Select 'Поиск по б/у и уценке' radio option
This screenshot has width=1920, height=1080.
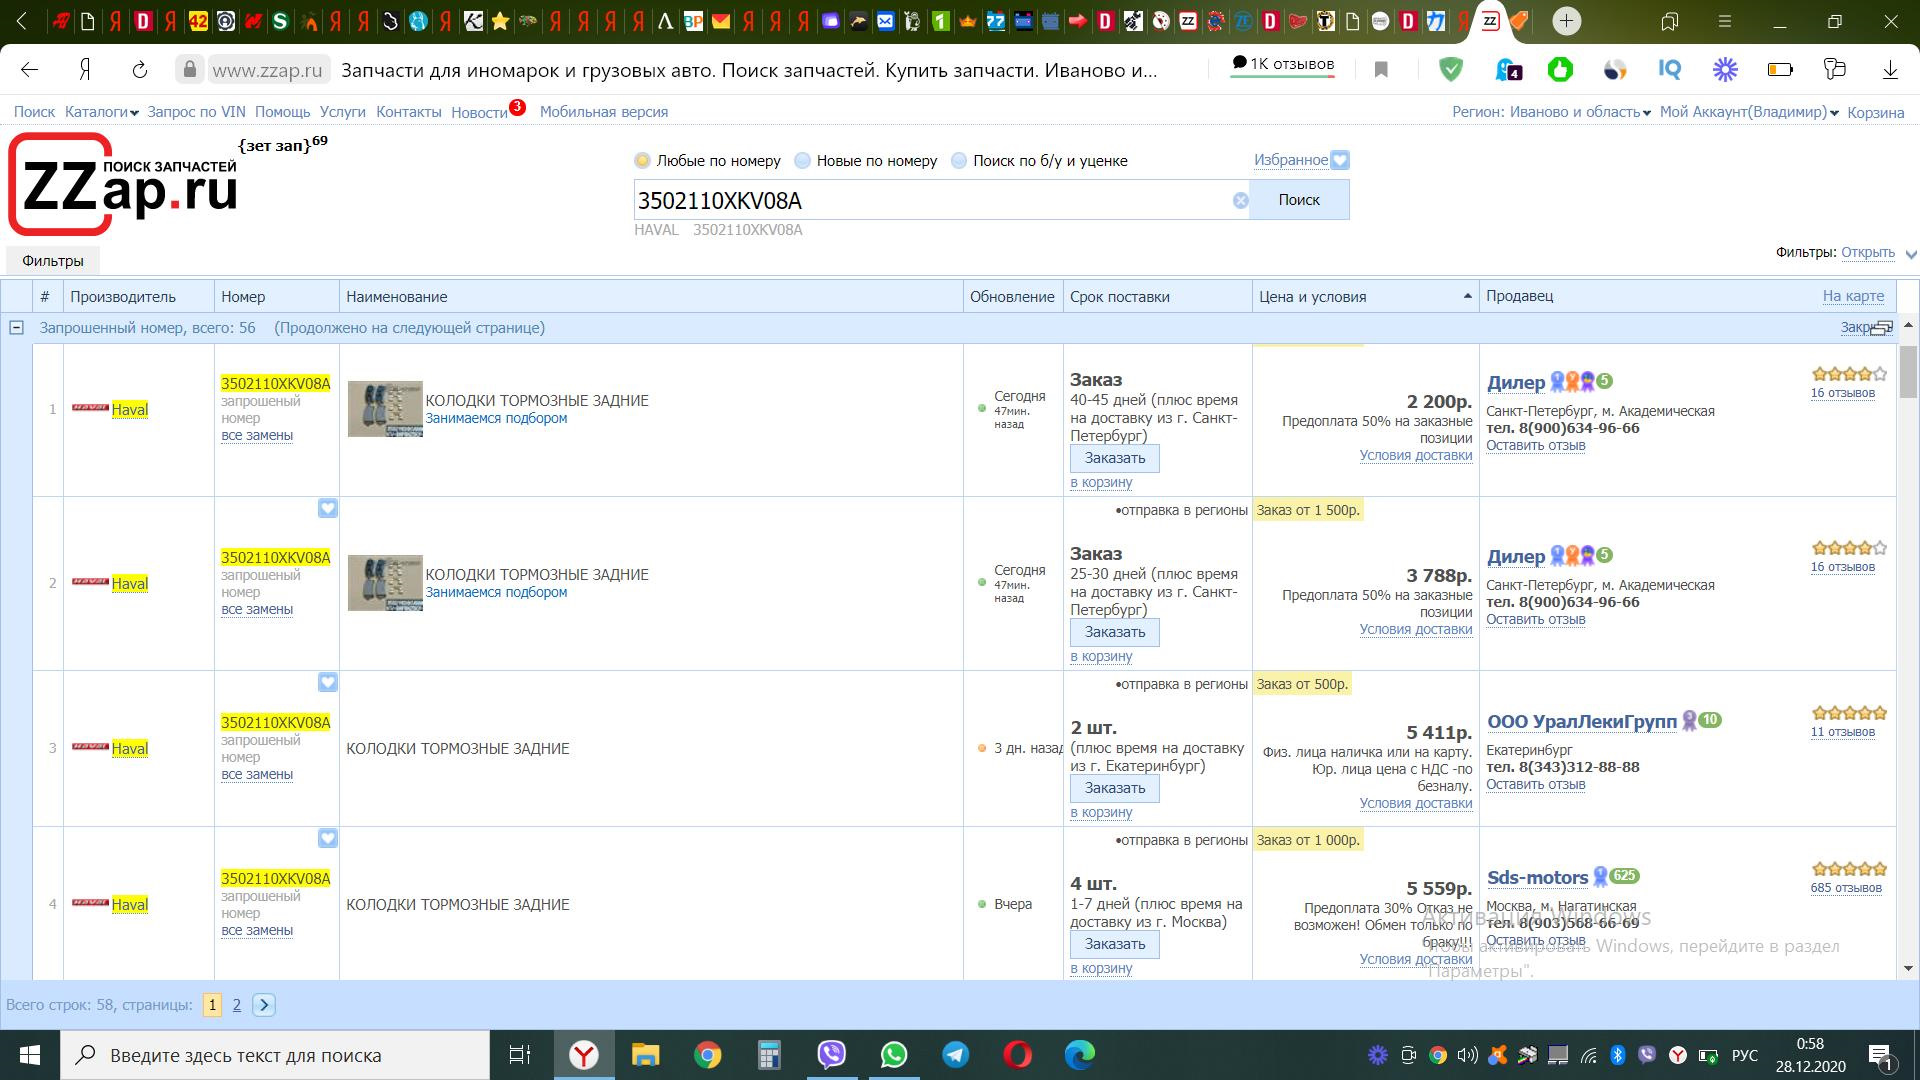(959, 160)
